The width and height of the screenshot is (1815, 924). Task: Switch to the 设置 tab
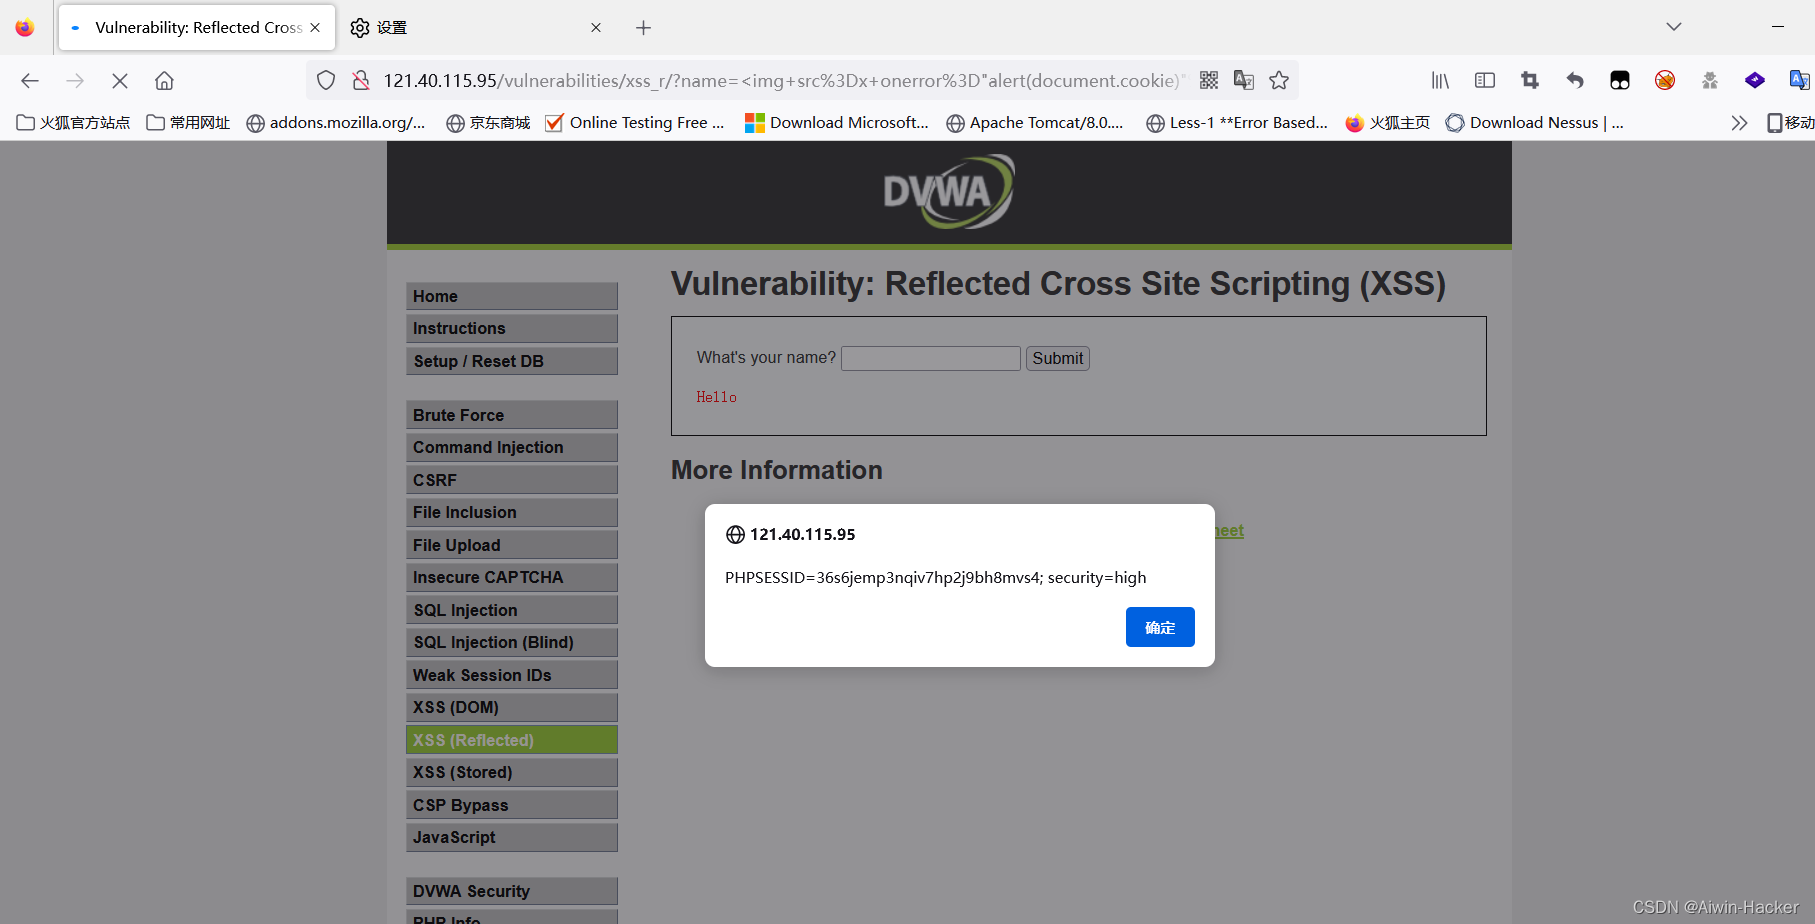[478, 28]
